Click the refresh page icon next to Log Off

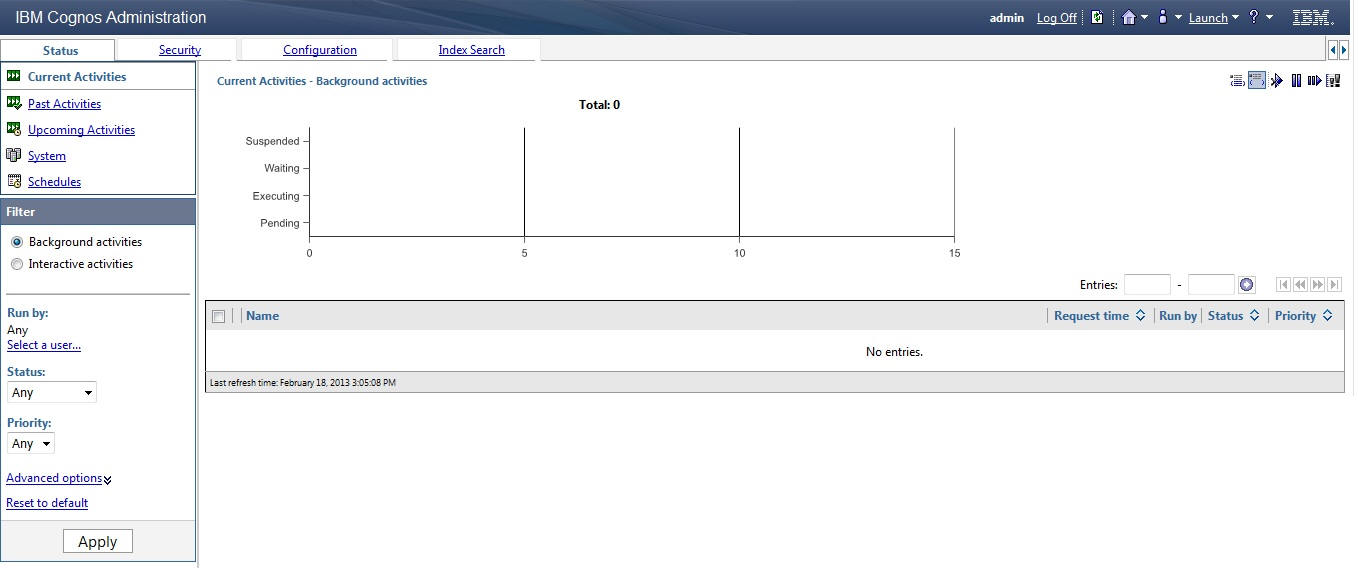(x=1097, y=17)
